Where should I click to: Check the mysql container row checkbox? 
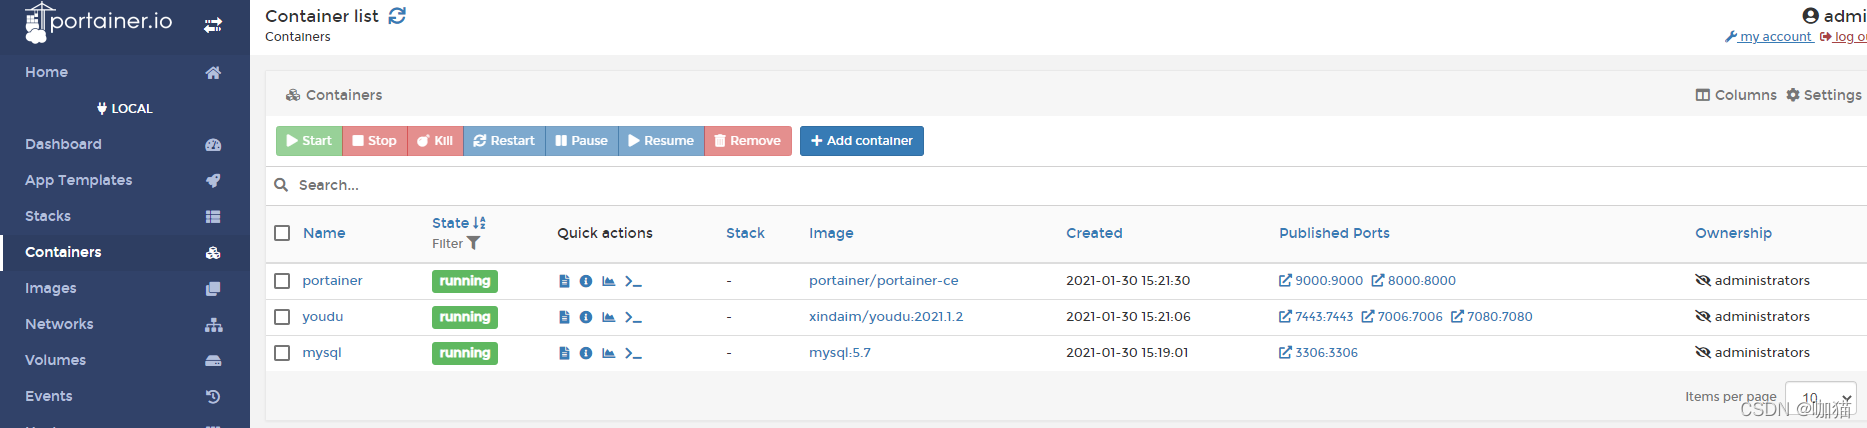(x=282, y=353)
